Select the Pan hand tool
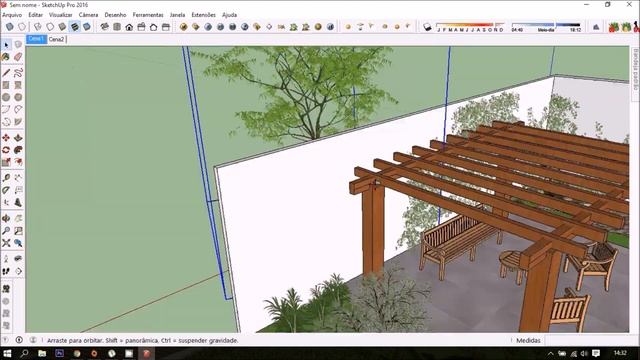Screen dimensions: 640x360 [x=18, y=218]
